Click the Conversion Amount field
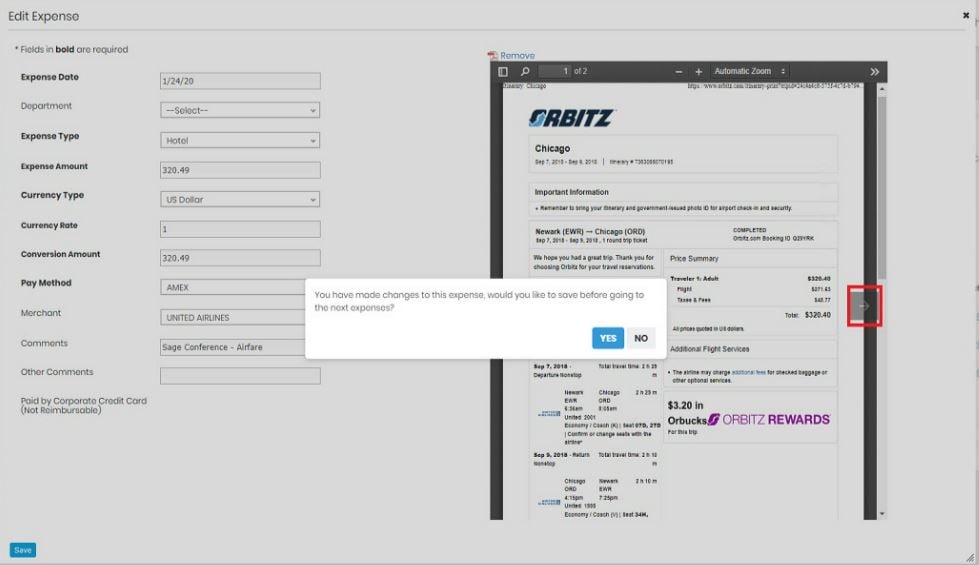 240,258
